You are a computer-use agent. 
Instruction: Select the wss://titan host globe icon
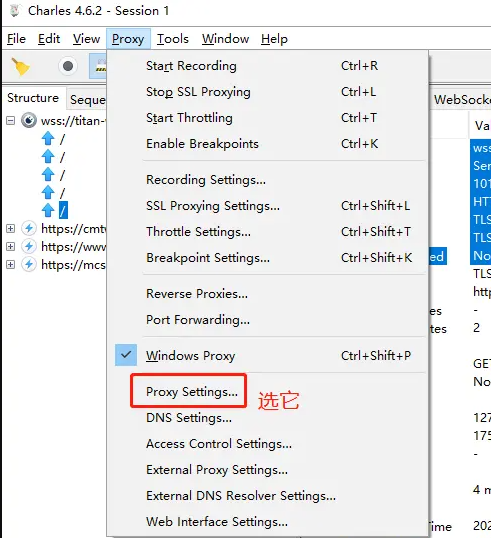tap(29, 120)
